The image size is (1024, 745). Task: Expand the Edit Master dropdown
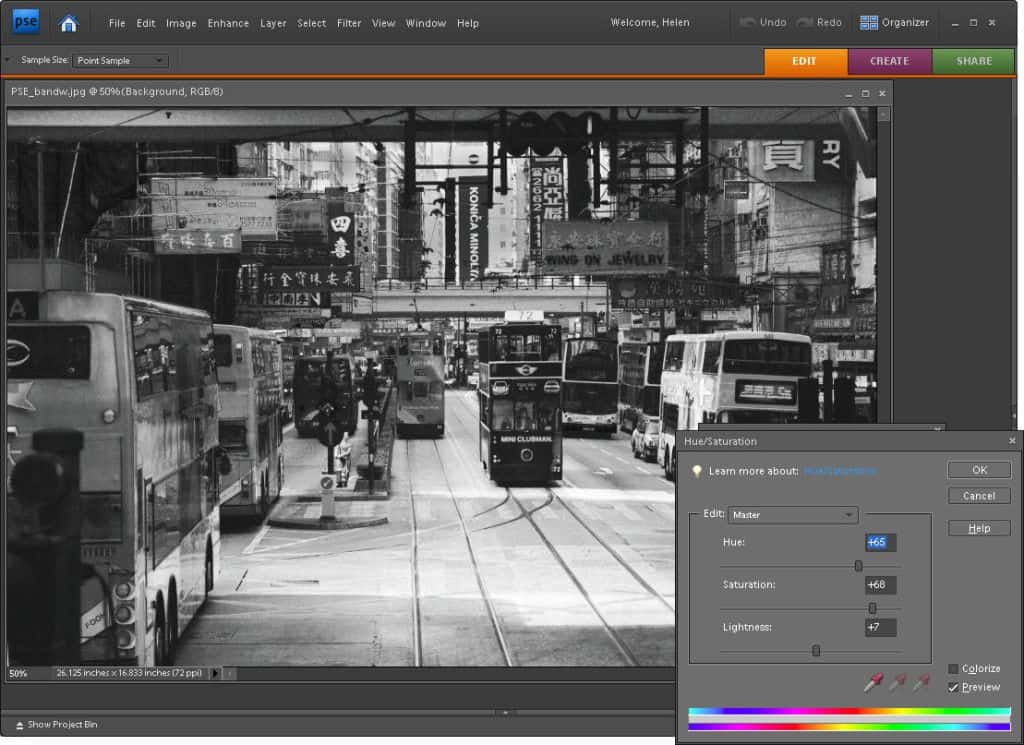793,515
